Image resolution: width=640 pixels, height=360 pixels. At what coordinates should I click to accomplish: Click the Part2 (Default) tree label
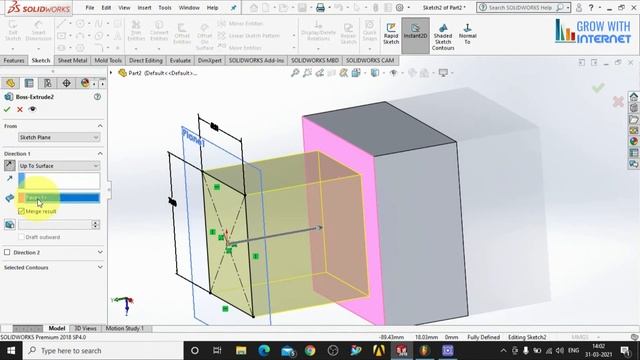tap(162, 73)
